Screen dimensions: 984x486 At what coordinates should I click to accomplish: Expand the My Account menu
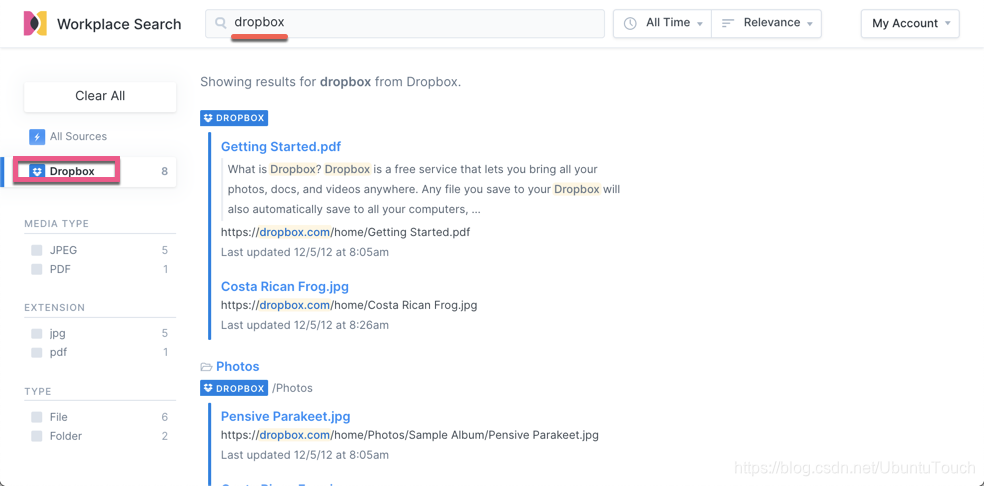pyautogui.click(x=910, y=23)
